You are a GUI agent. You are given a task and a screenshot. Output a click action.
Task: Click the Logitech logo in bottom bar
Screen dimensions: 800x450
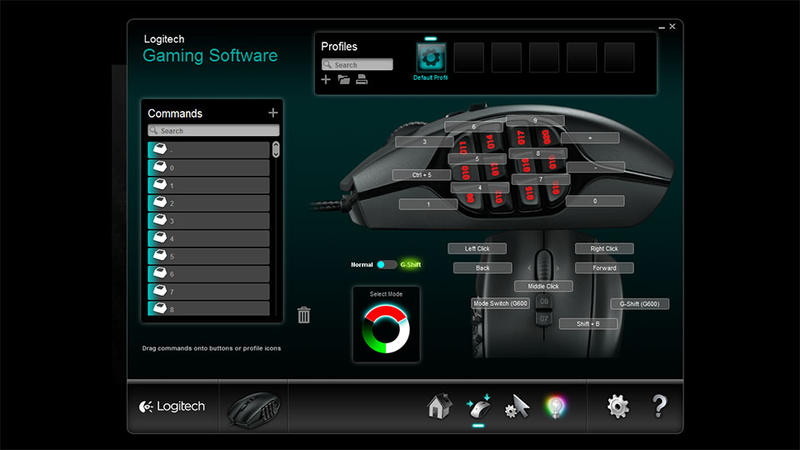[x=172, y=406]
